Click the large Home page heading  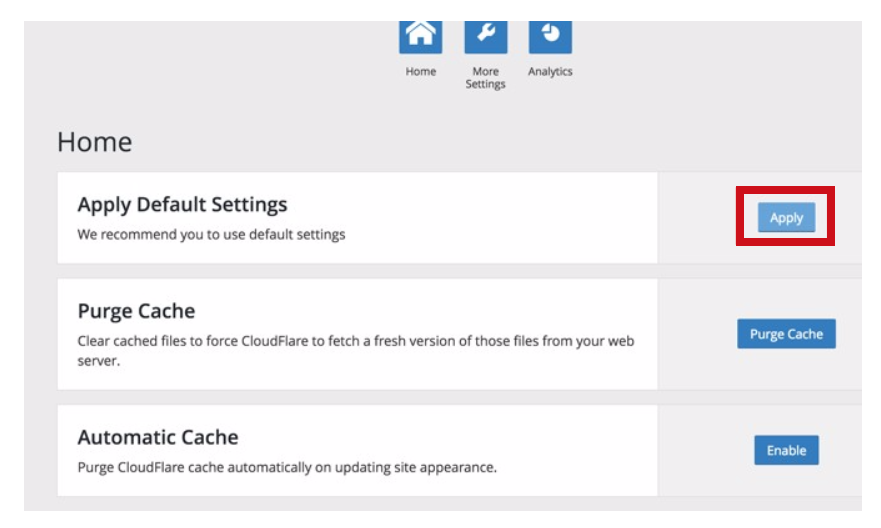[95, 142]
